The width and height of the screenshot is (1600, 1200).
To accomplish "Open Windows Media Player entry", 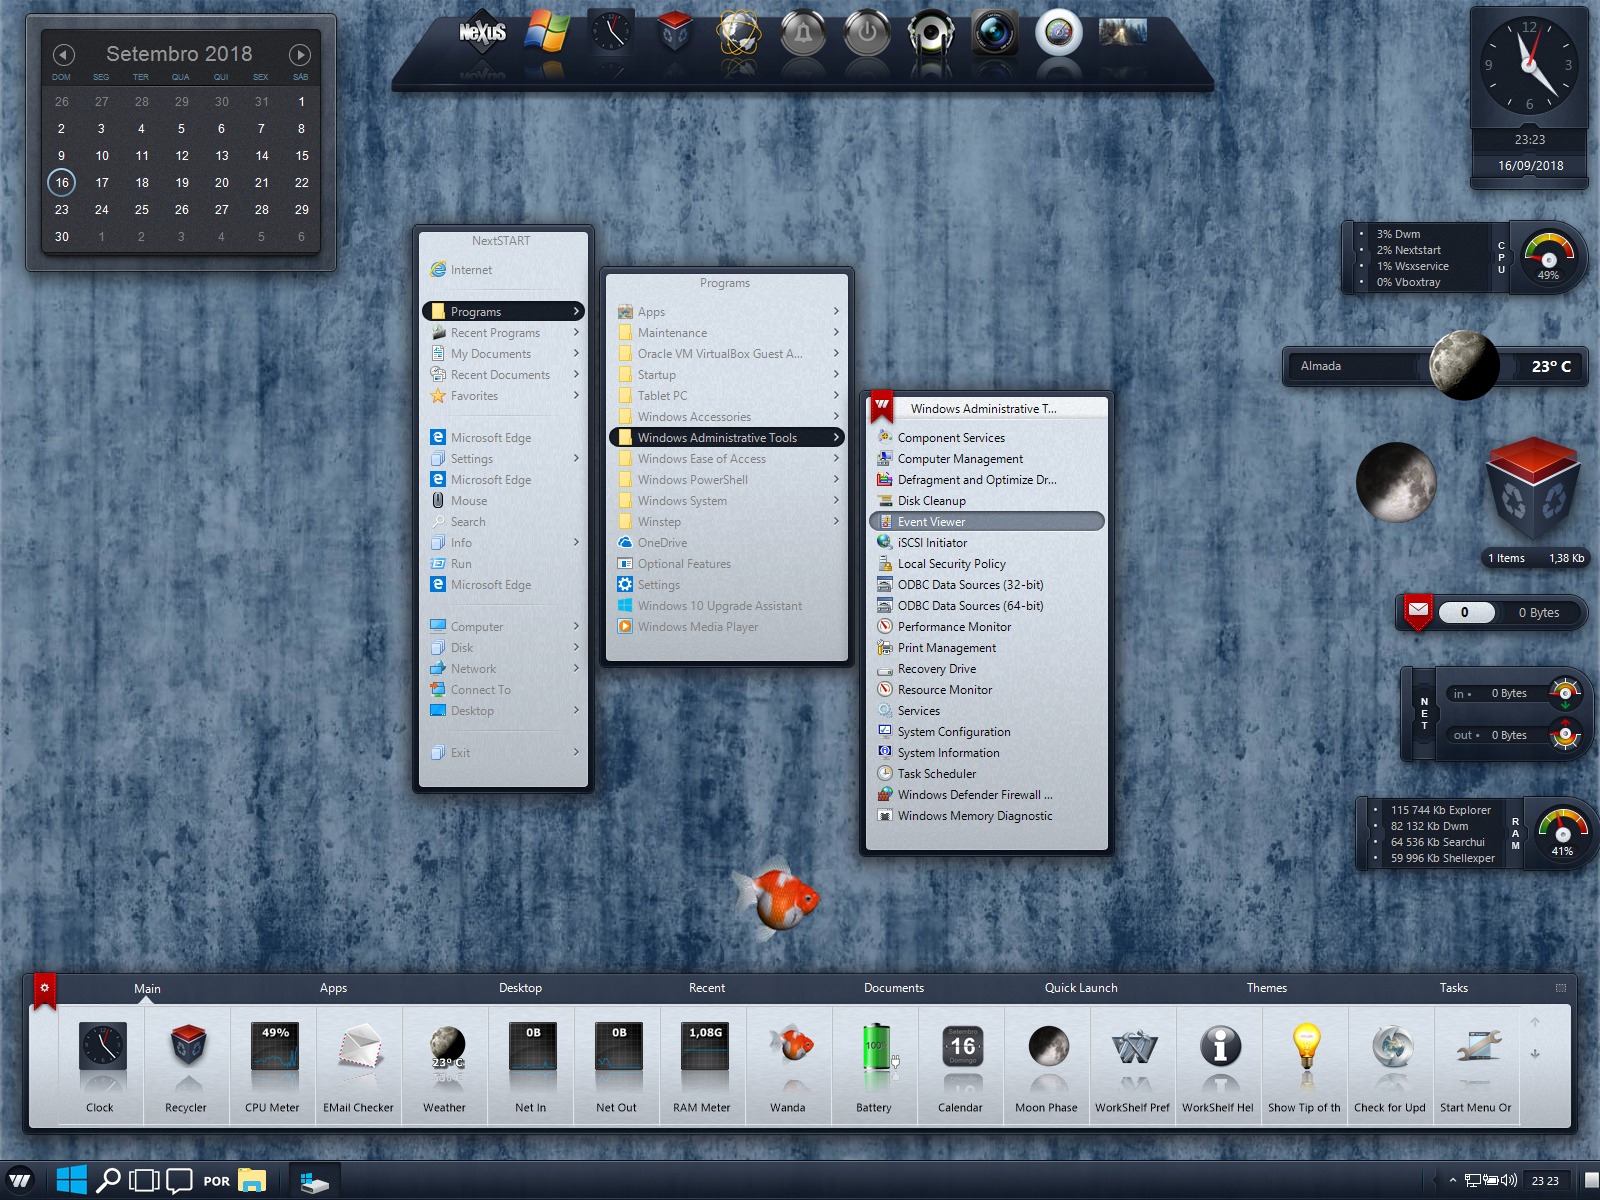I will 727,627.
